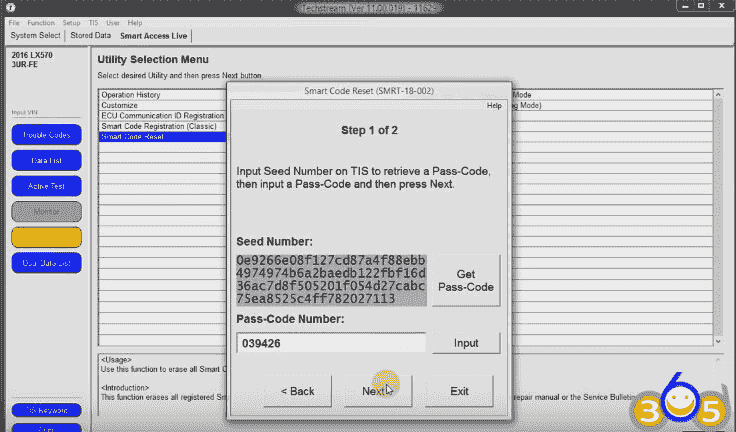Select the Seed Number text box

331,279
